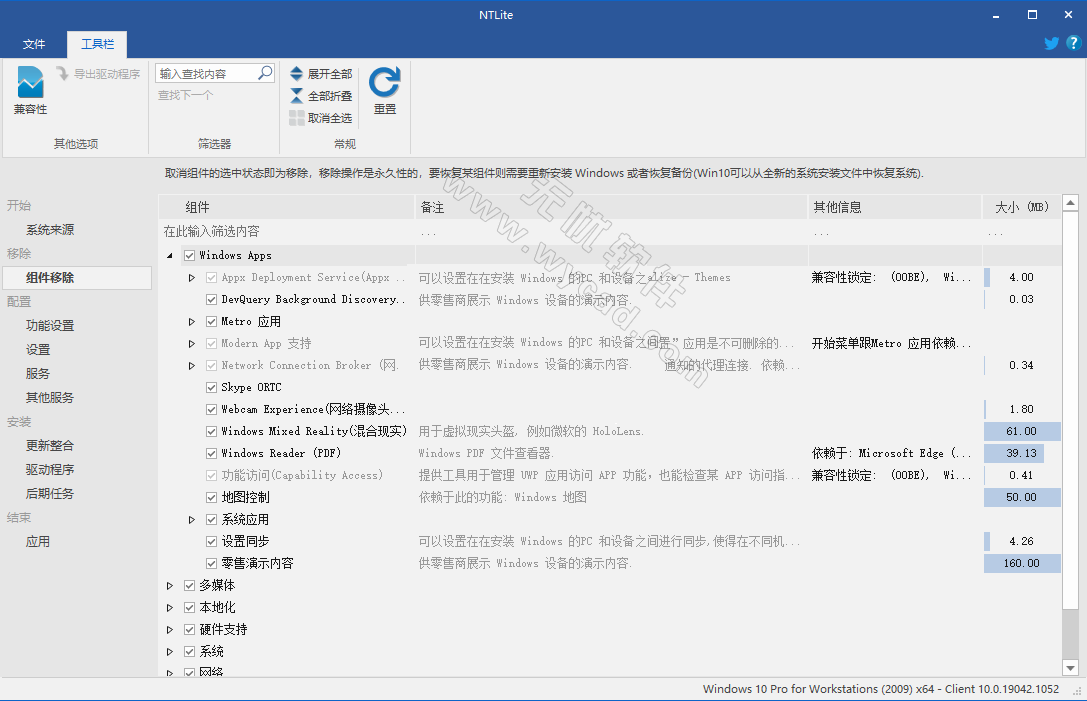Open the Twitter bird icon
This screenshot has height=701, width=1087.
pos(1051,43)
